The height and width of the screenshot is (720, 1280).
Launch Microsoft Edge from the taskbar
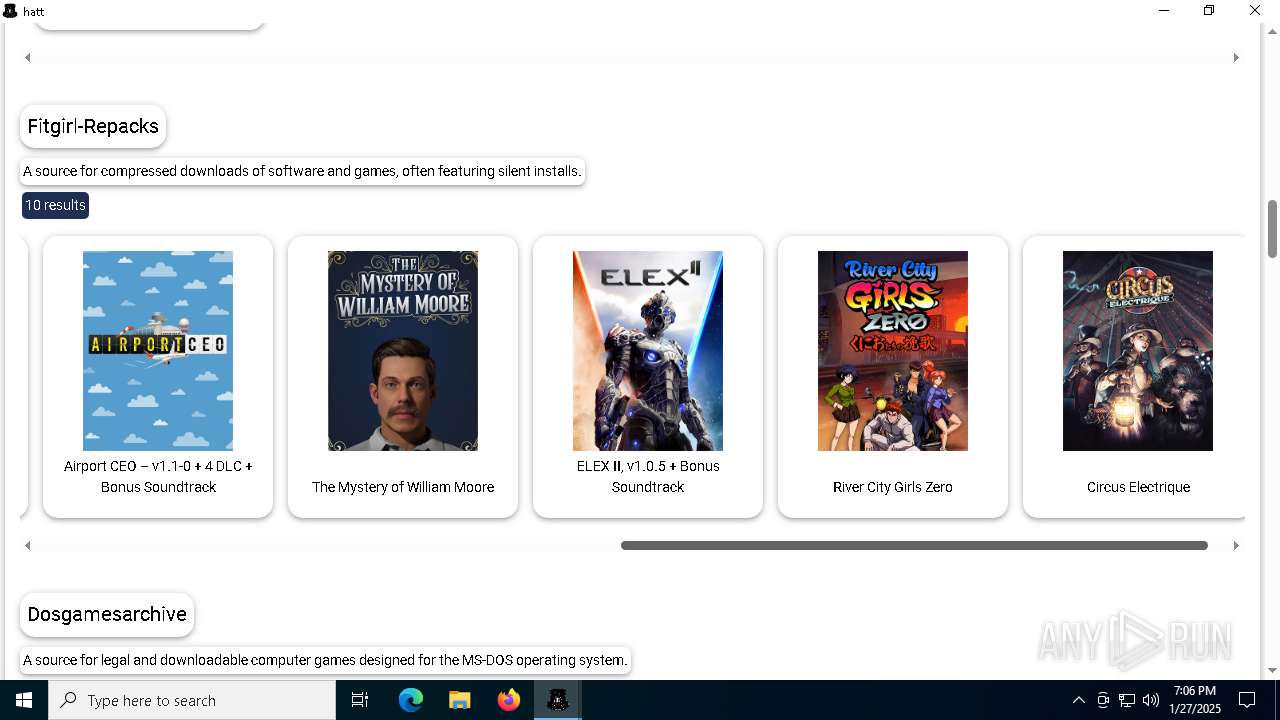point(411,700)
